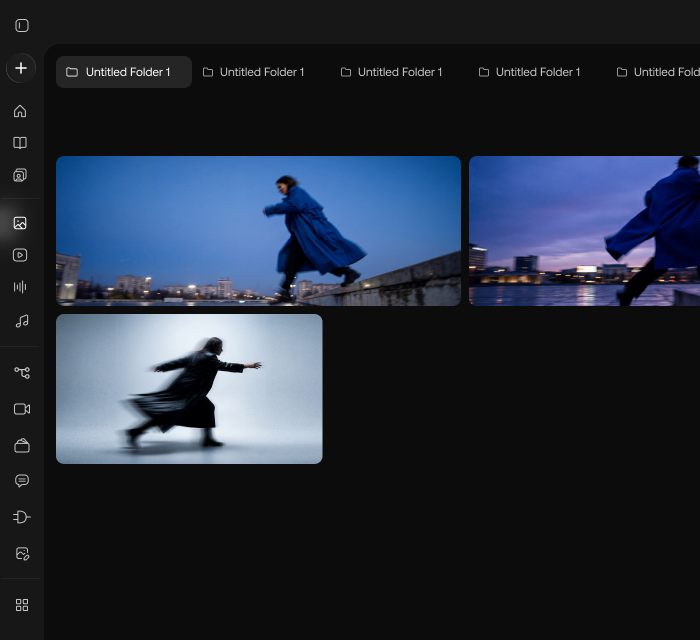Open the stacked portrait characters icon
This screenshot has width=700, height=640.
pos(20,175)
